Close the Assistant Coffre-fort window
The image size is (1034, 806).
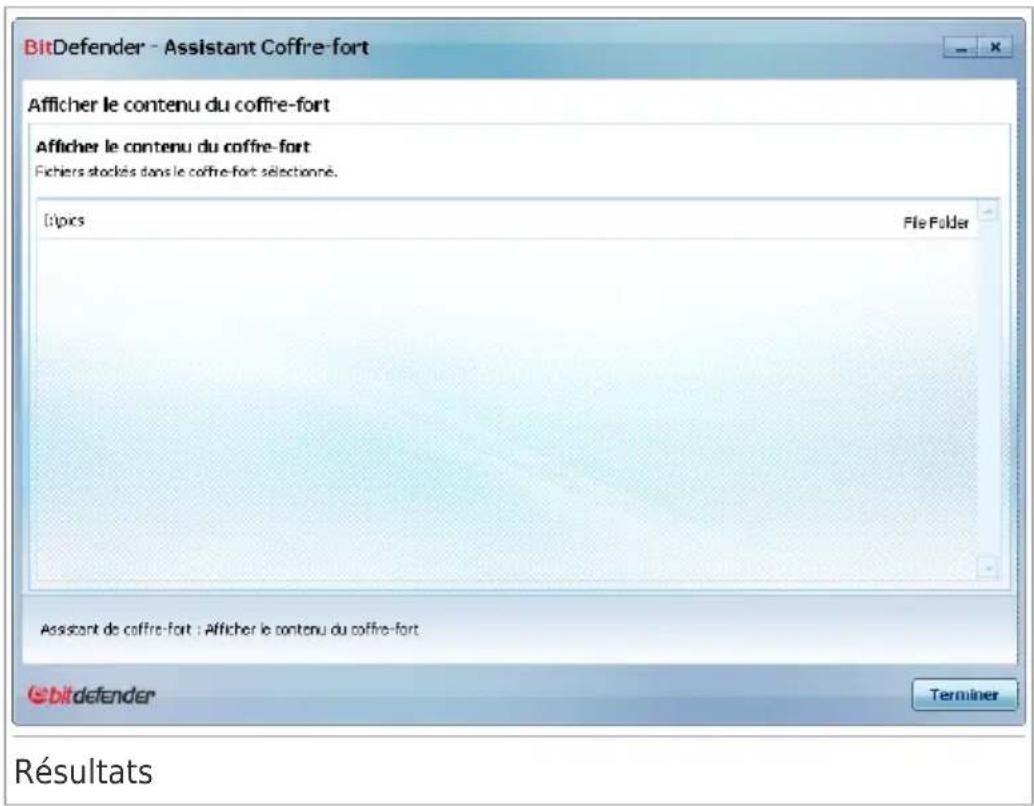pos(995,47)
